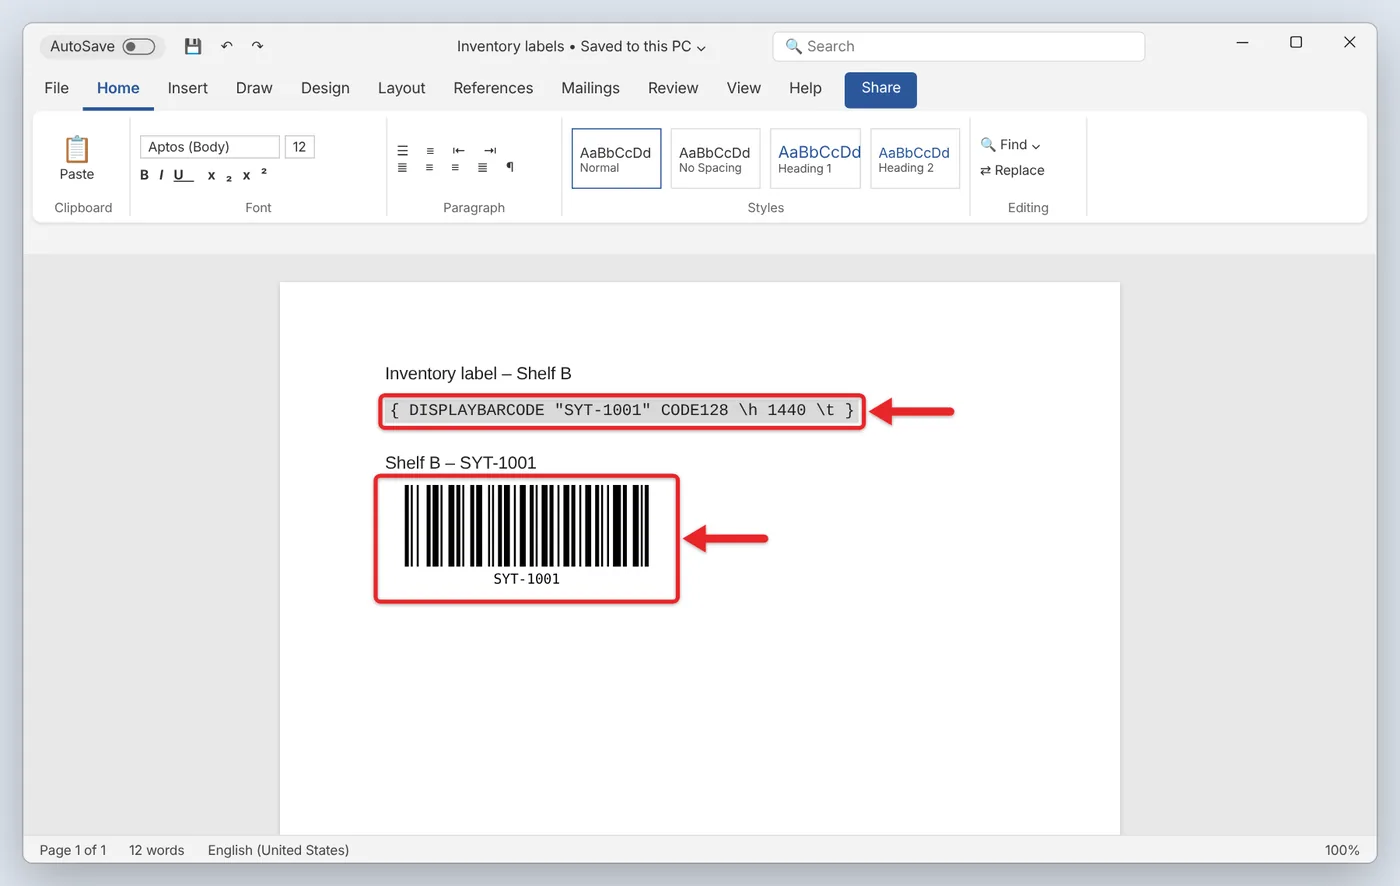This screenshot has height=886, width=1400.
Task: Align text left
Action: pyautogui.click(x=402, y=168)
